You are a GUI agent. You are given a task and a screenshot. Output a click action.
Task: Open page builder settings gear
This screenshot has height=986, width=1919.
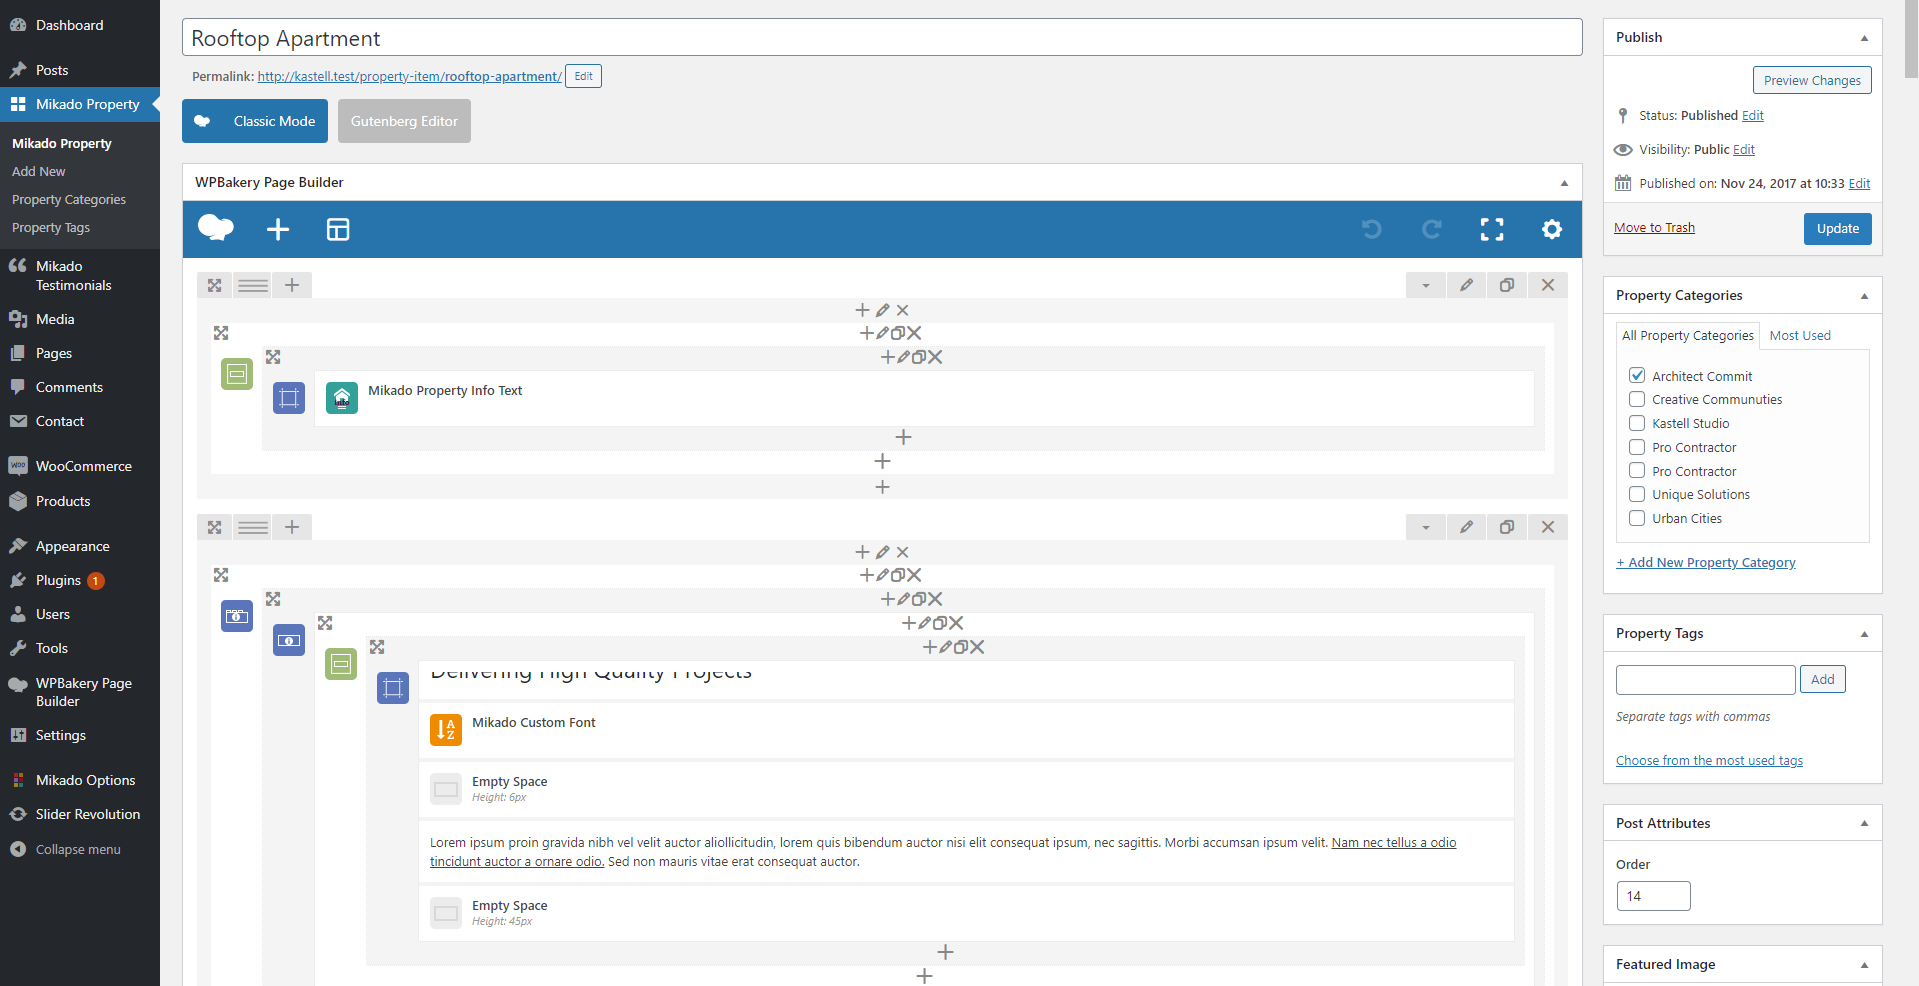(1552, 229)
